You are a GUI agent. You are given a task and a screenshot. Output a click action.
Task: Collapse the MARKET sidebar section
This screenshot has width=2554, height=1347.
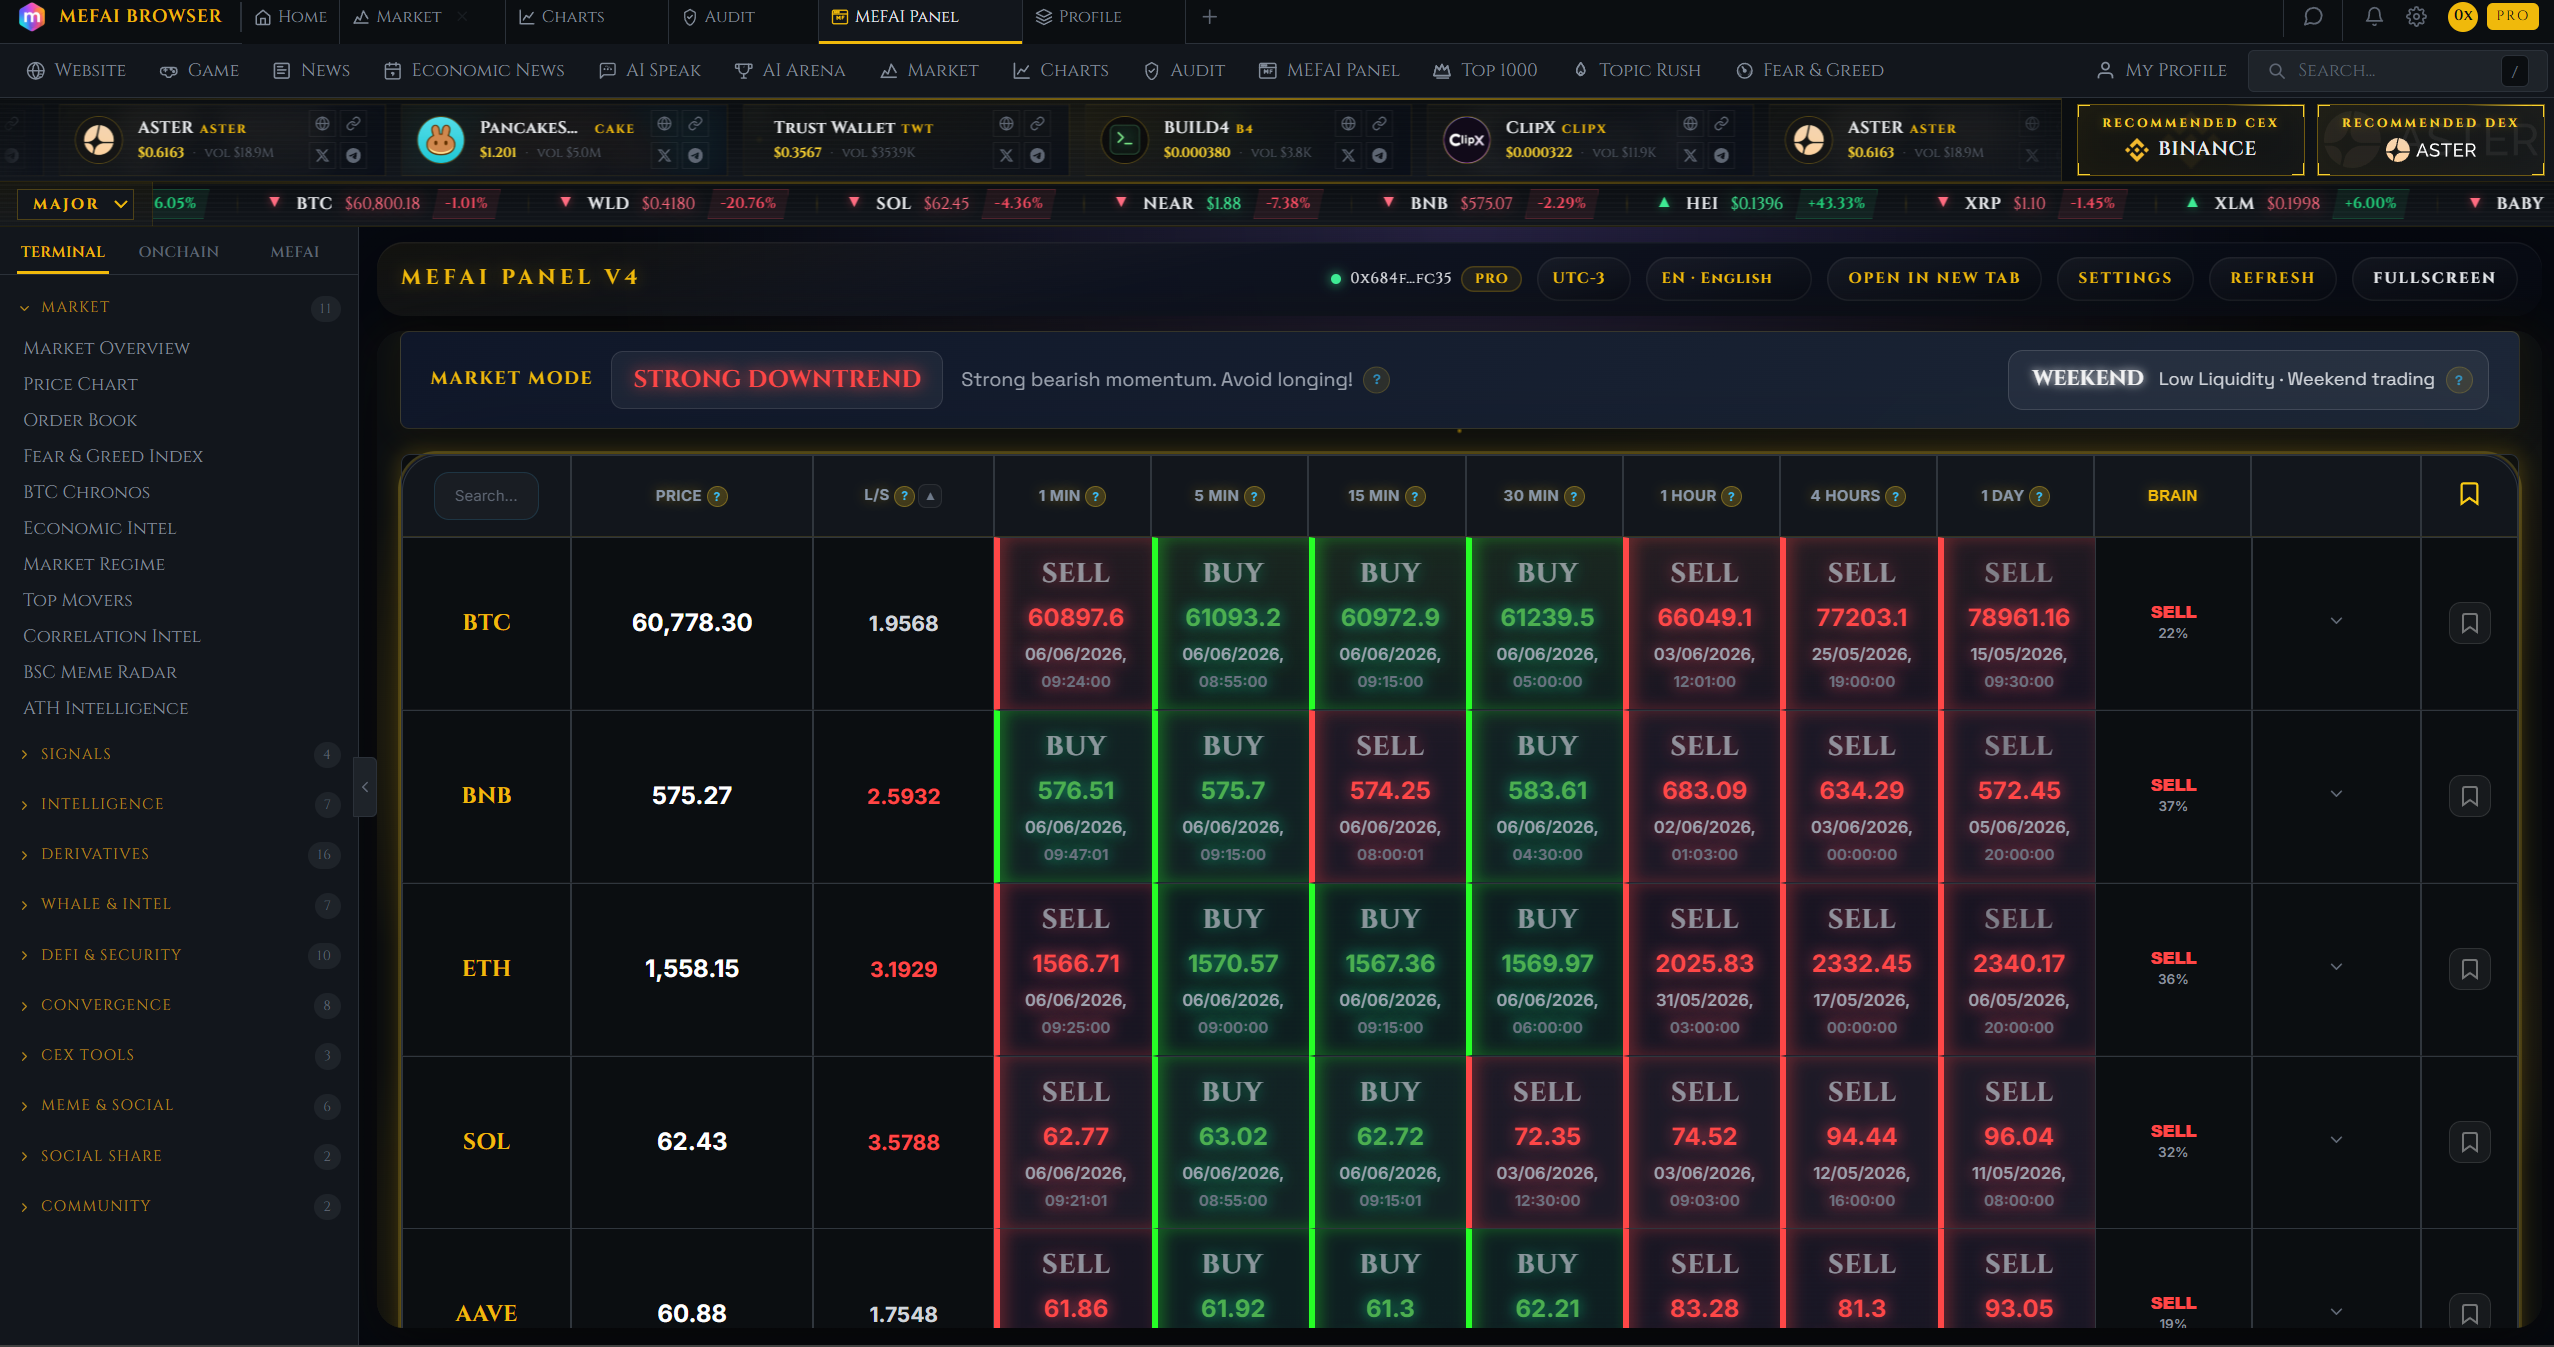tap(179, 307)
